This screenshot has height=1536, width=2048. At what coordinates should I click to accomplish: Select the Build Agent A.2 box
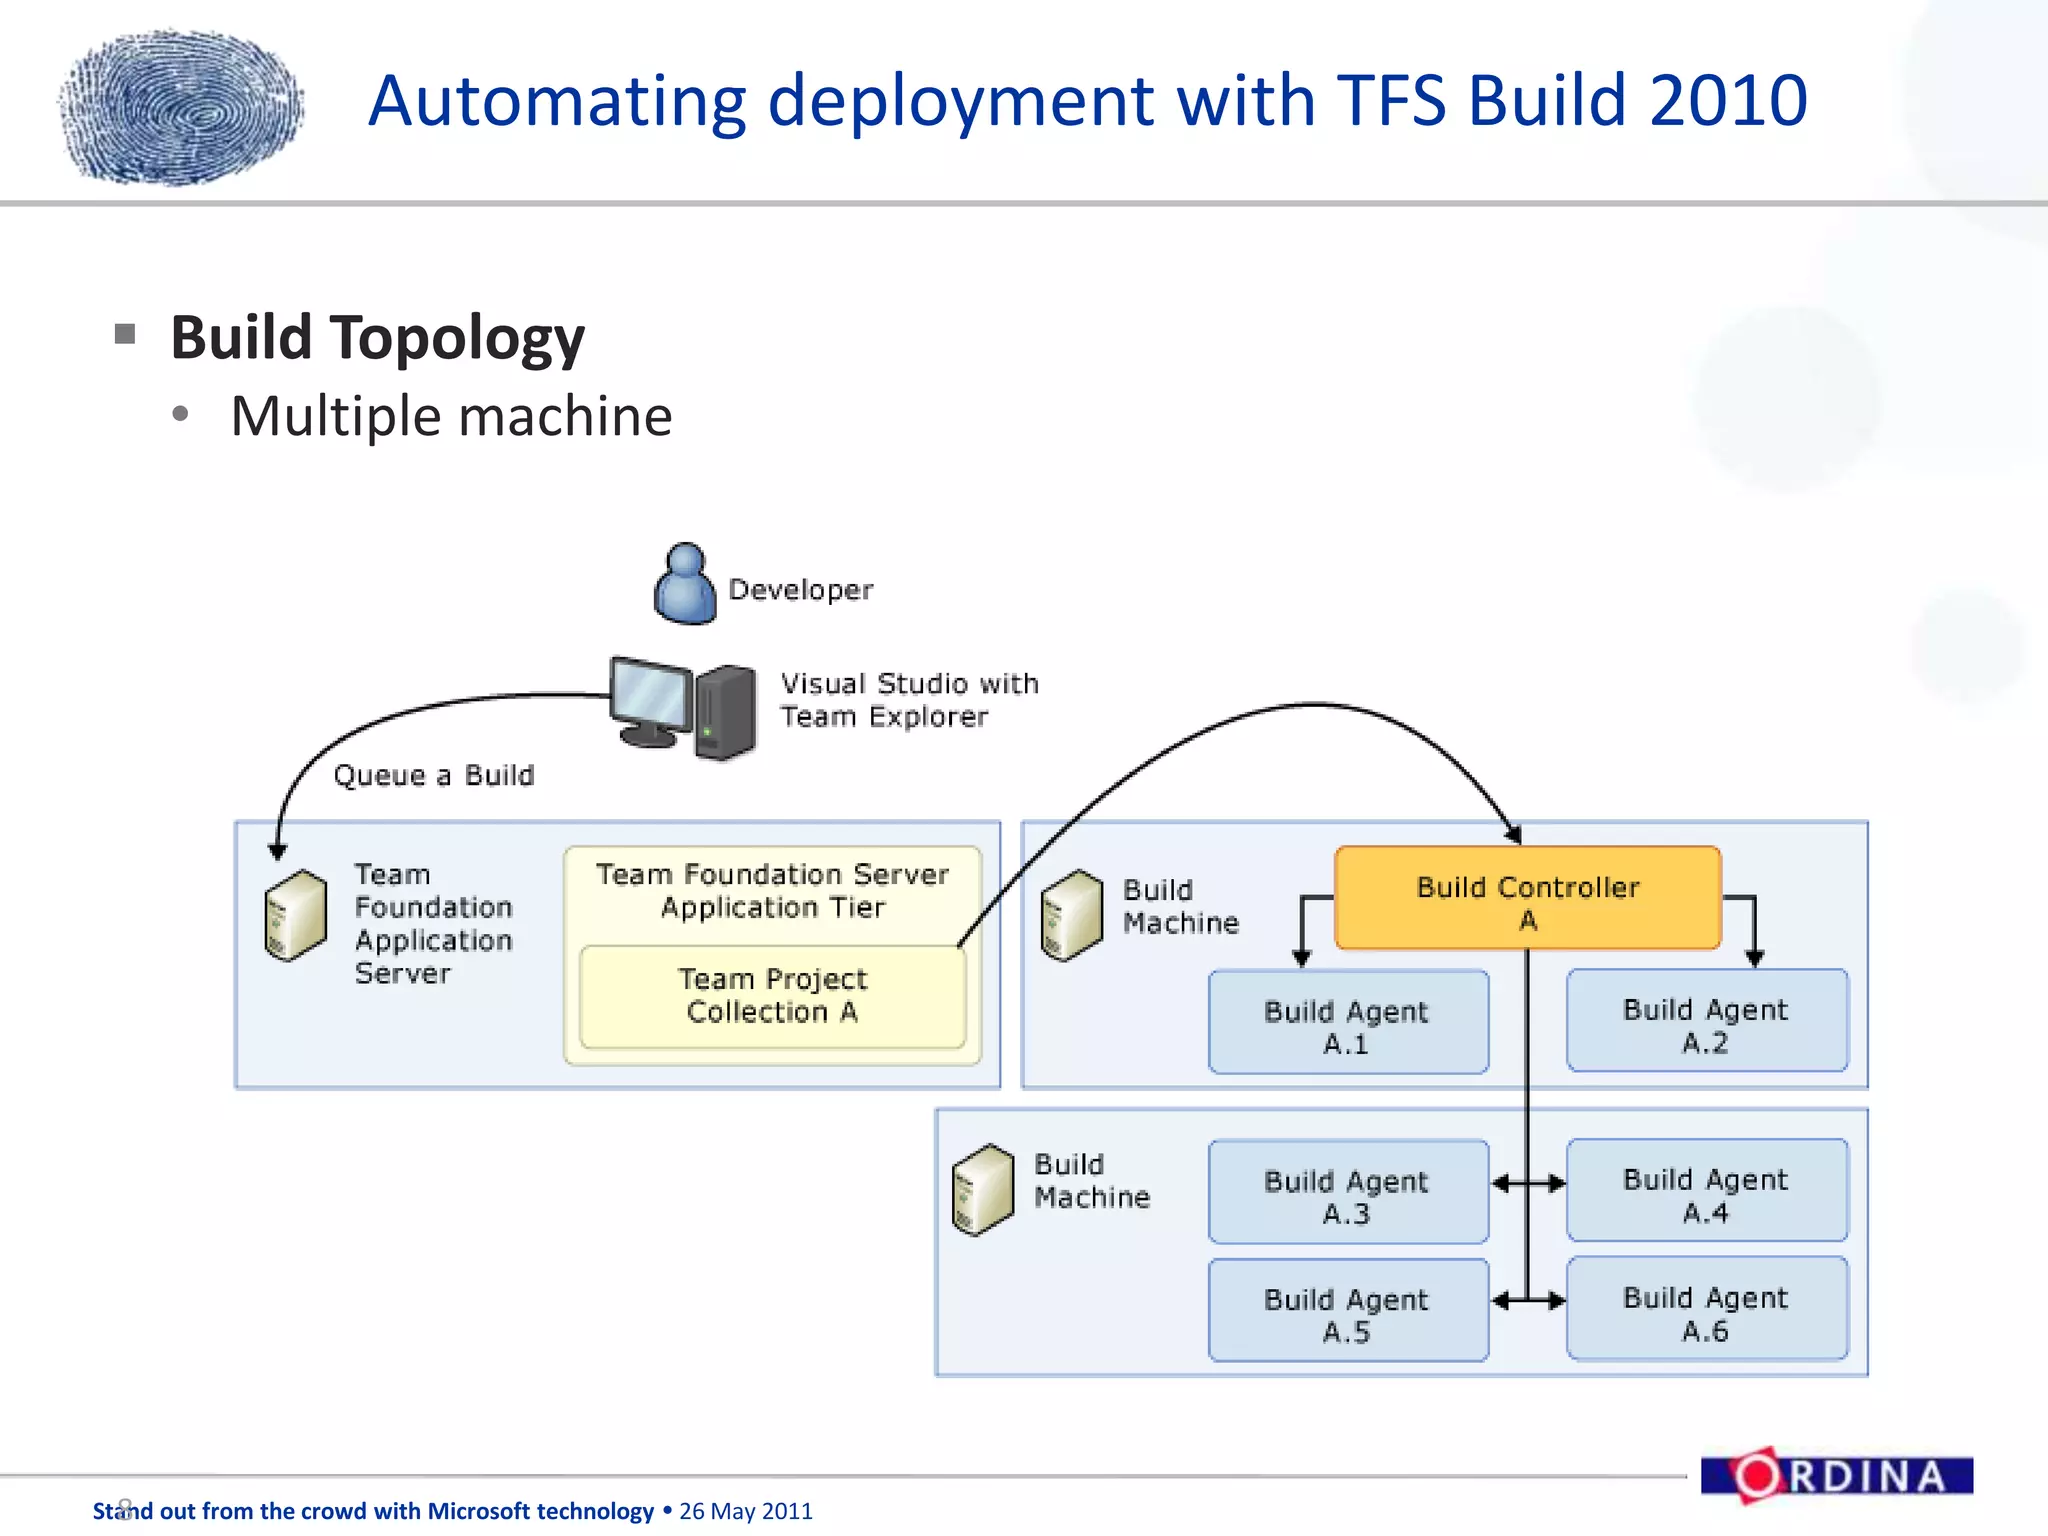[x=1706, y=1021]
